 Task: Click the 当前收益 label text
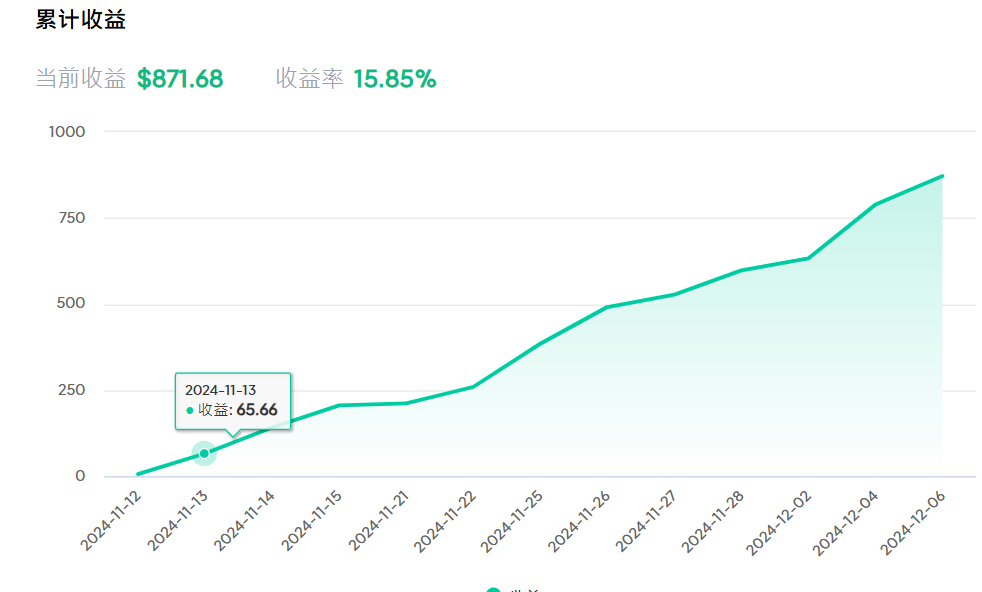pyautogui.click(x=81, y=79)
